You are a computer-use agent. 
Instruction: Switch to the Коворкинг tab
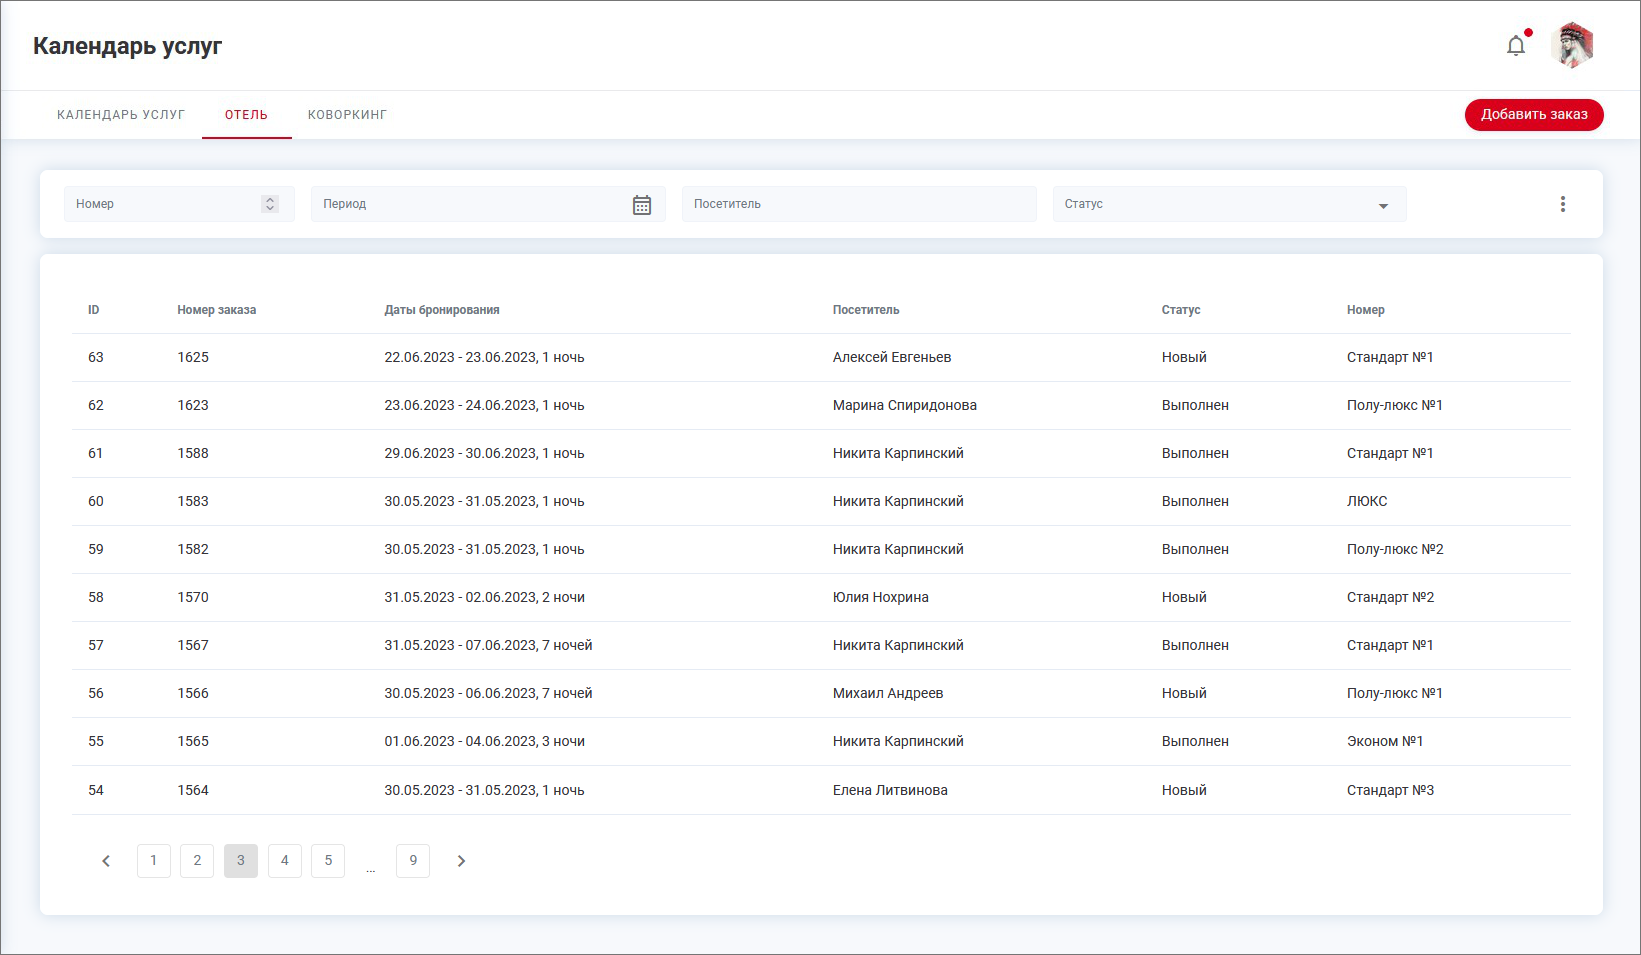(x=347, y=115)
